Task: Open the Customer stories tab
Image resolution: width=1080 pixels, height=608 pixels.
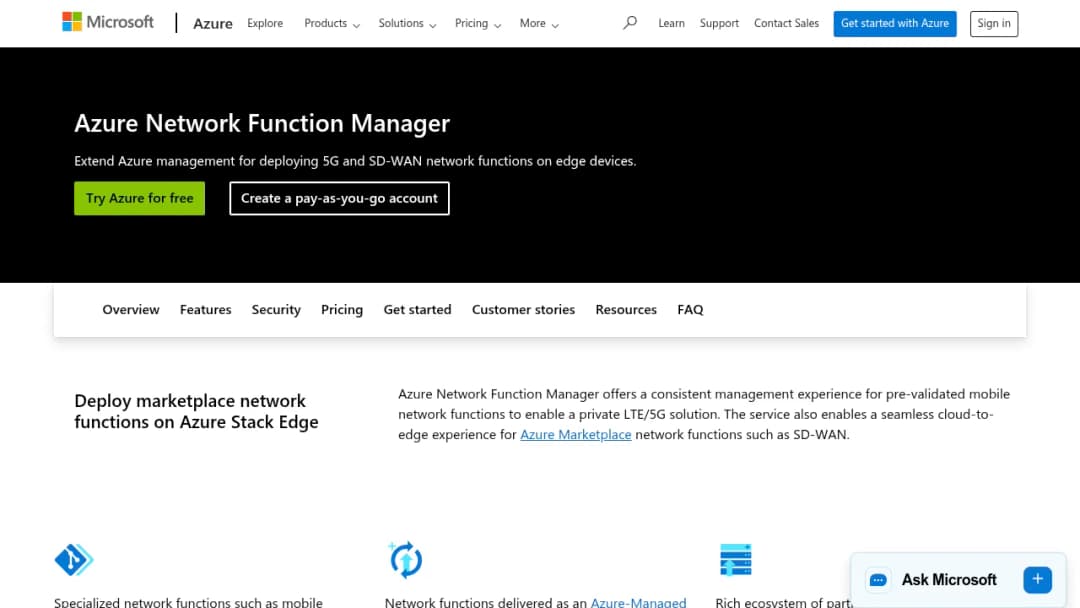Action: tap(523, 310)
